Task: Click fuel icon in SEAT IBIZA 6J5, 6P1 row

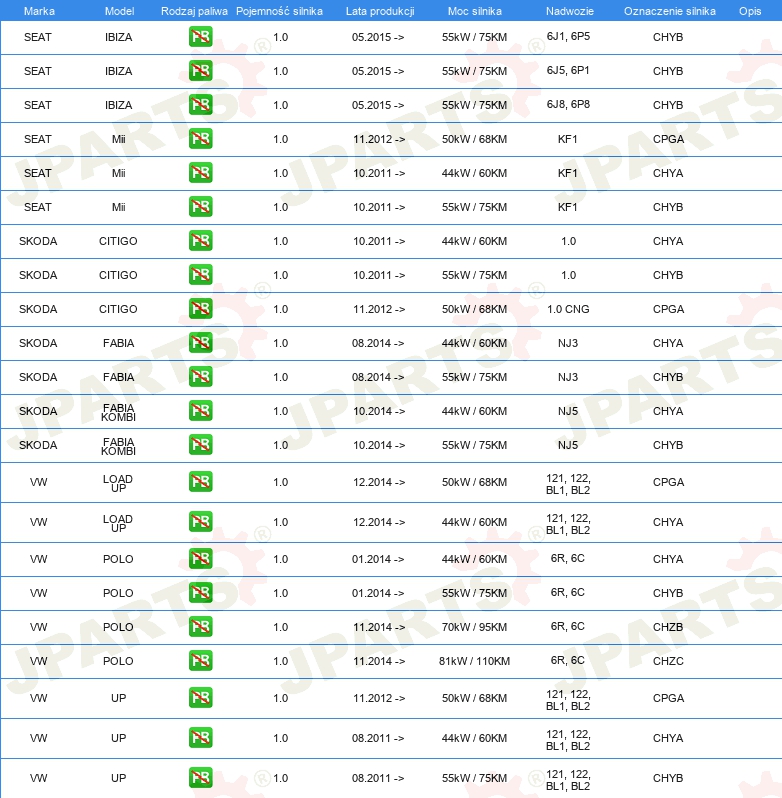Action: pos(200,71)
